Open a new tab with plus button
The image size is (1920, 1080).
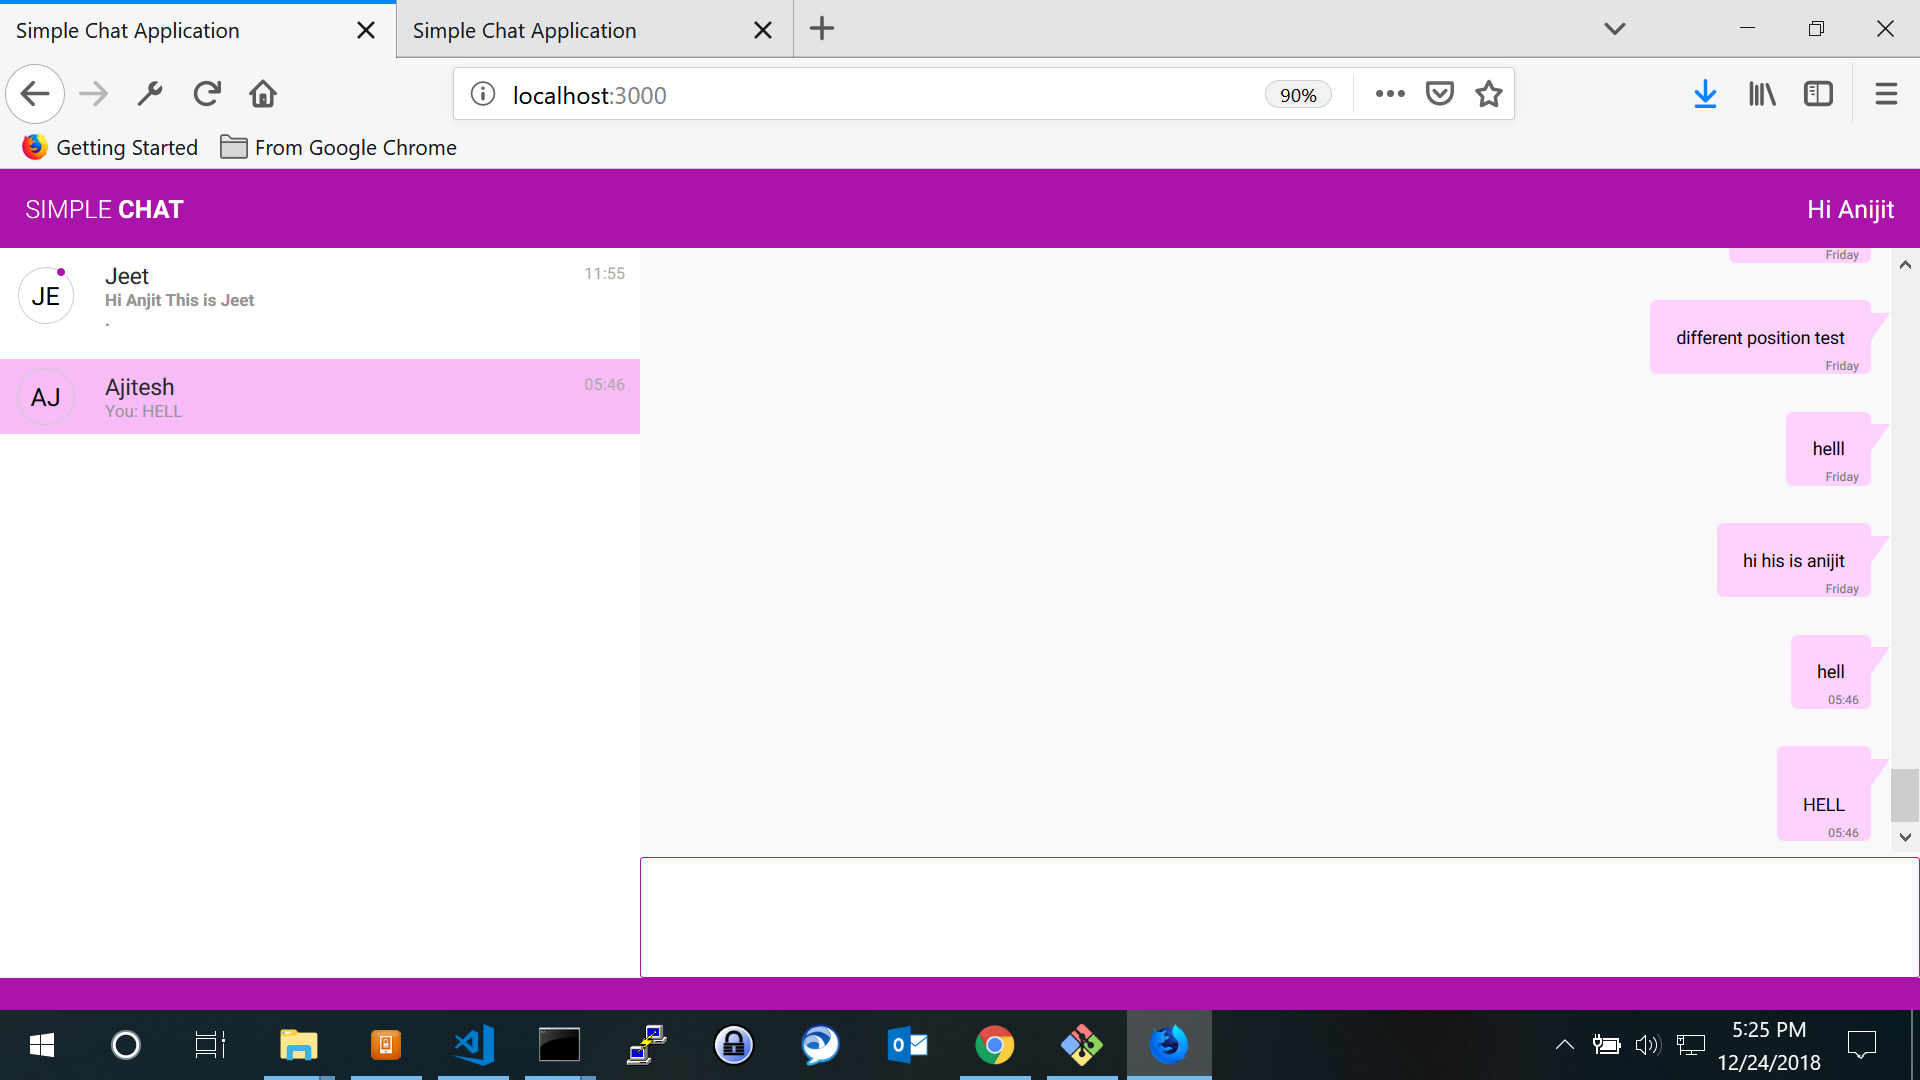pyautogui.click(x=821, y=29)
